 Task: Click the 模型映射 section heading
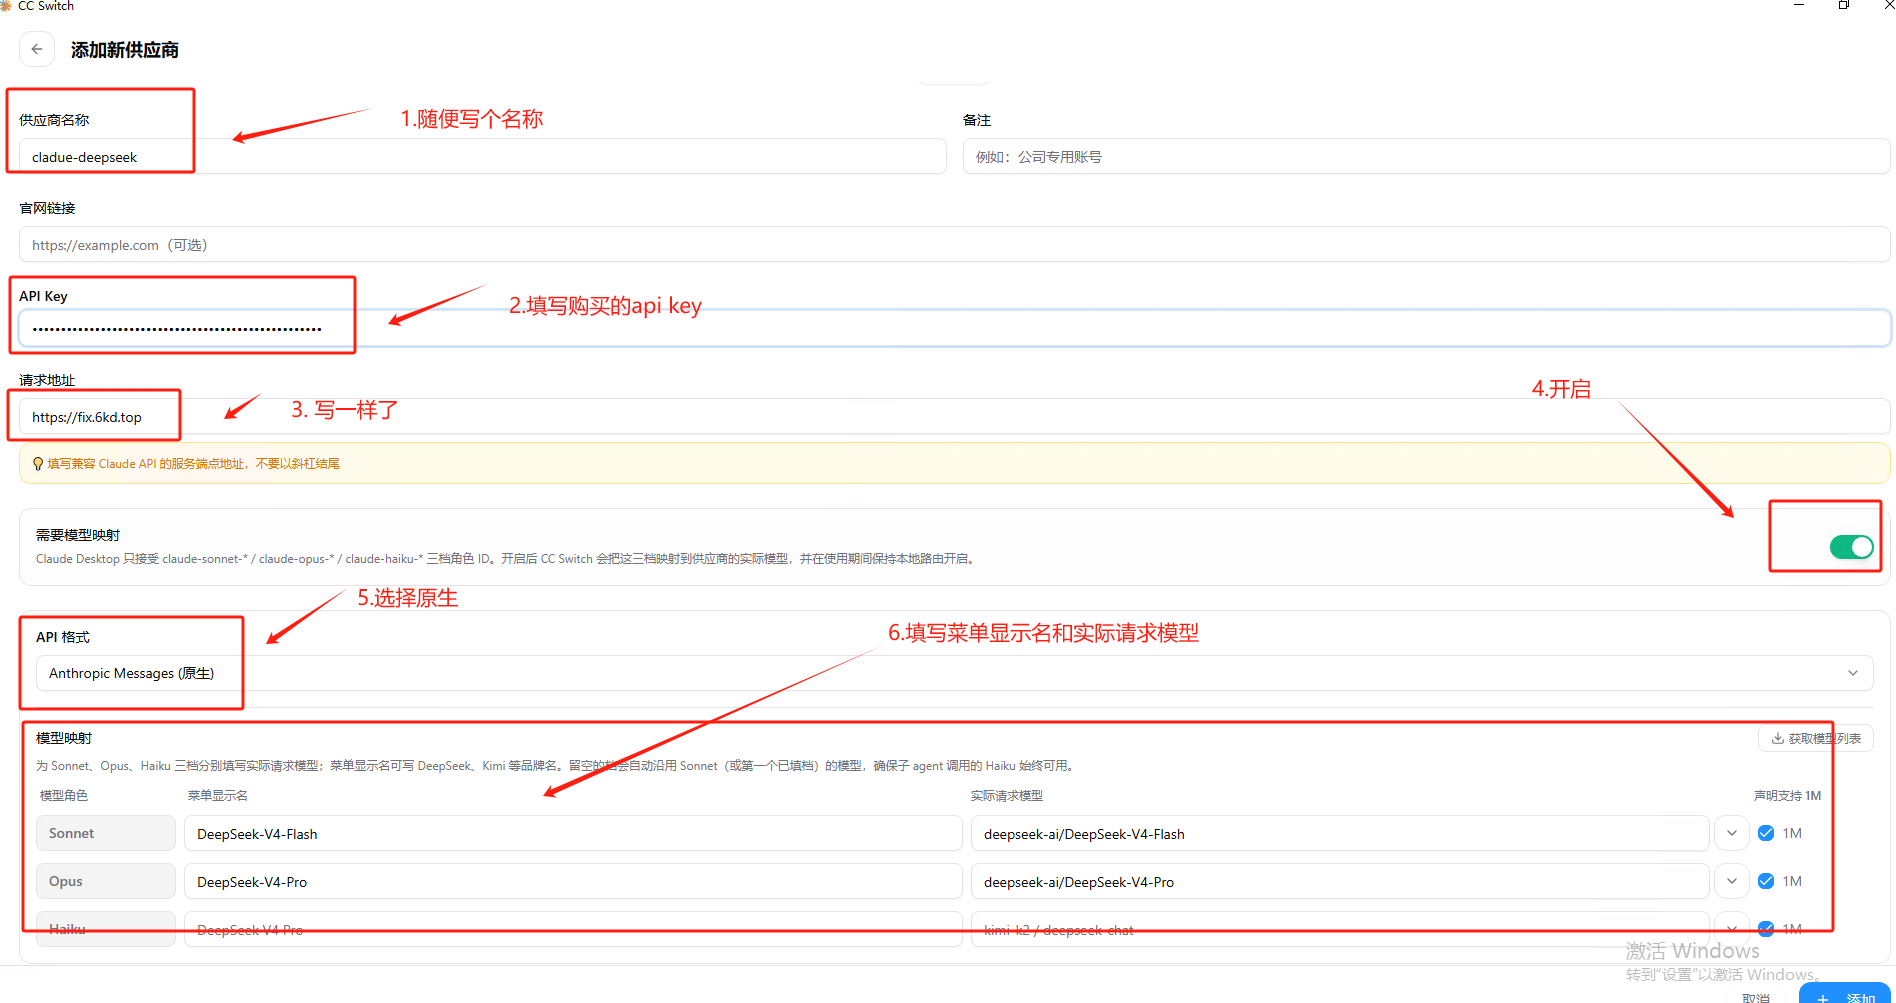(64, 738)
